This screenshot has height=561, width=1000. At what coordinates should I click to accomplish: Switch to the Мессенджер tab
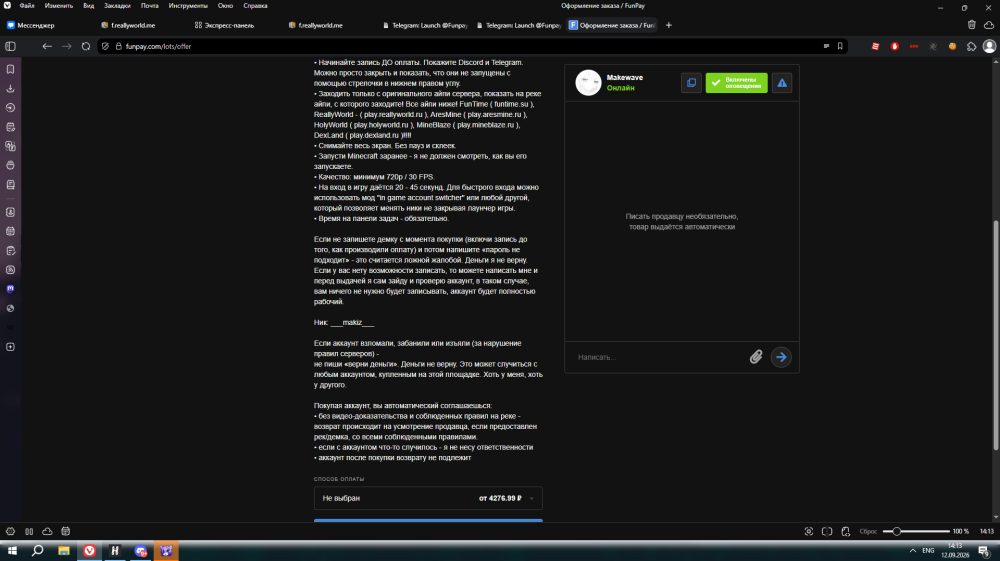(47, 26)
